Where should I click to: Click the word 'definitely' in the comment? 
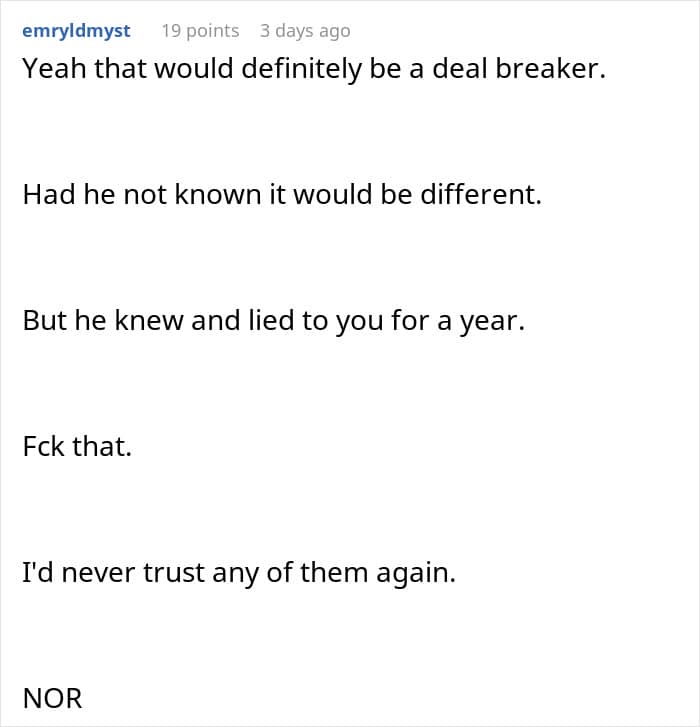point(266,72)
